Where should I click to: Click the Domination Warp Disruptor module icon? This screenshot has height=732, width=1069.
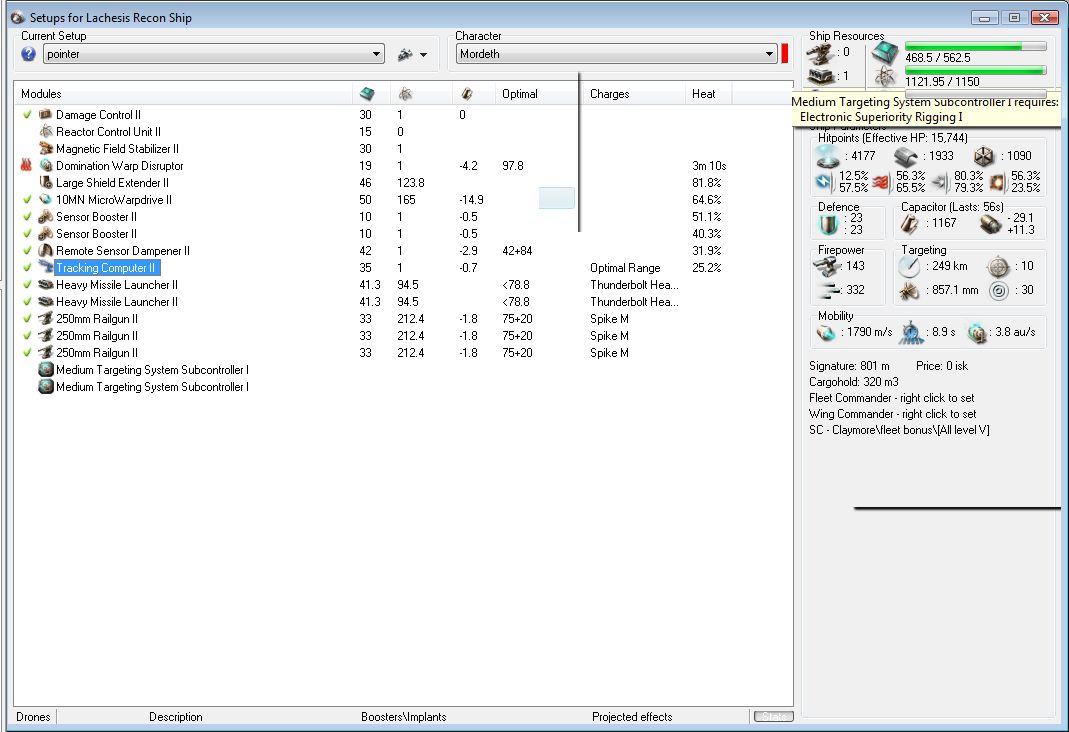[x=46, y=165]
